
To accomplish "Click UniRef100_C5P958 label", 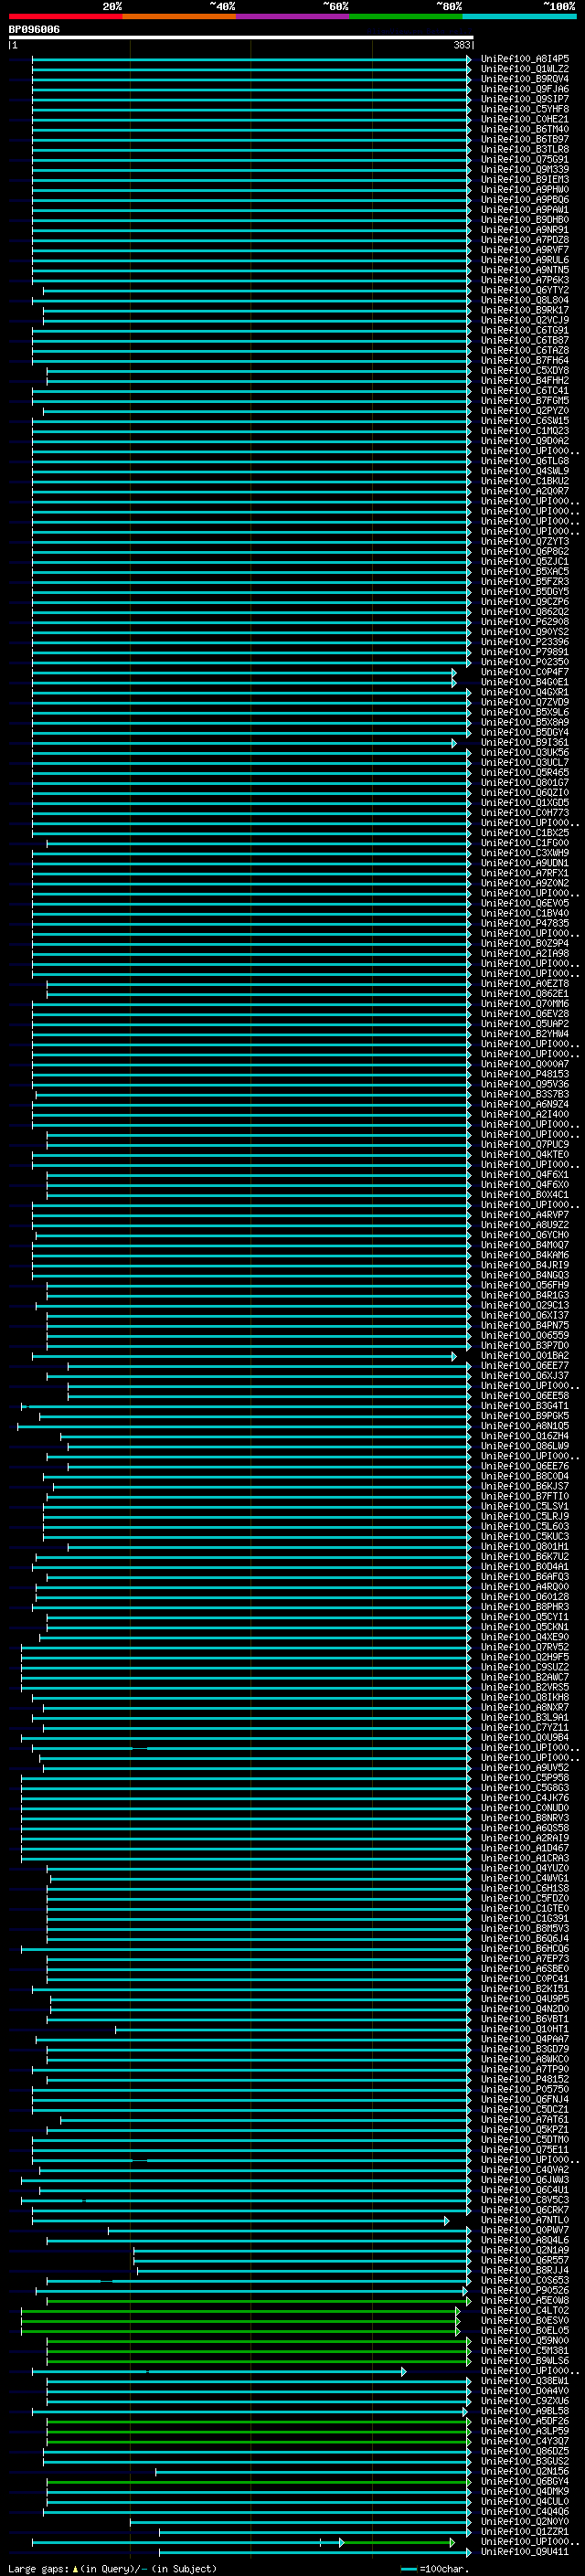I will tap(525, 1778).
